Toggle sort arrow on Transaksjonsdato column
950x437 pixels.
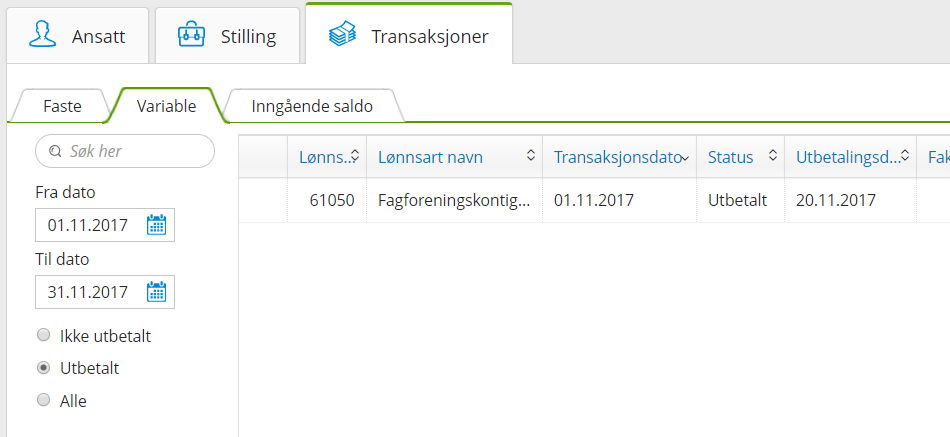(685, 158)
